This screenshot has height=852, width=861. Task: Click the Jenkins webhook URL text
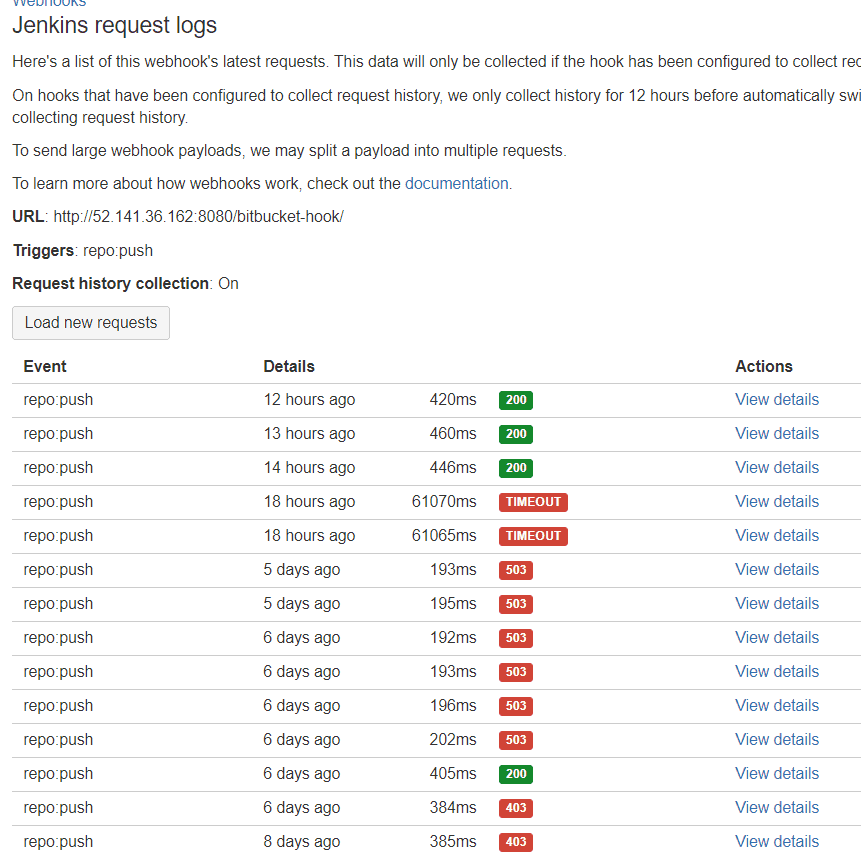coord(198,217)
